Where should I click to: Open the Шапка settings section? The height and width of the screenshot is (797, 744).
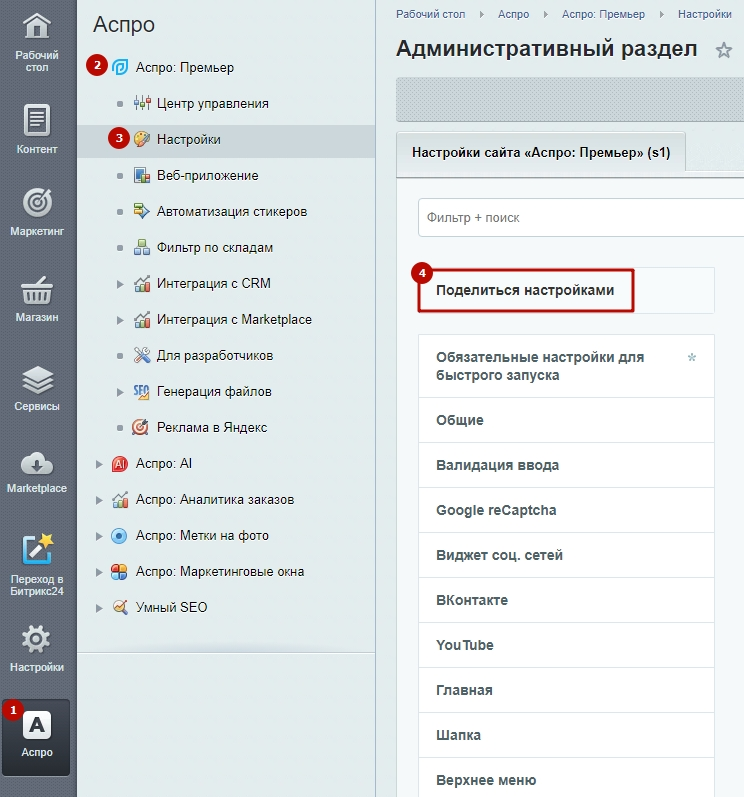coord(566,735)
